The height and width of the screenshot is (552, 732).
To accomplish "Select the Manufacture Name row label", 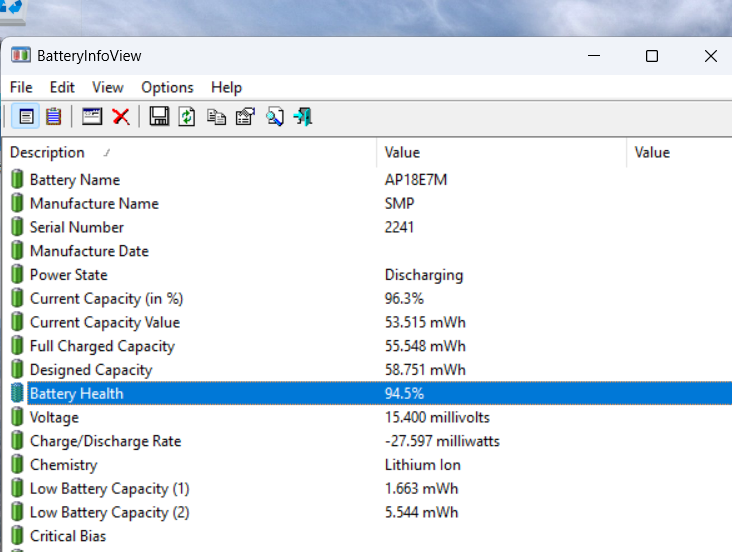I will point(94,204).
